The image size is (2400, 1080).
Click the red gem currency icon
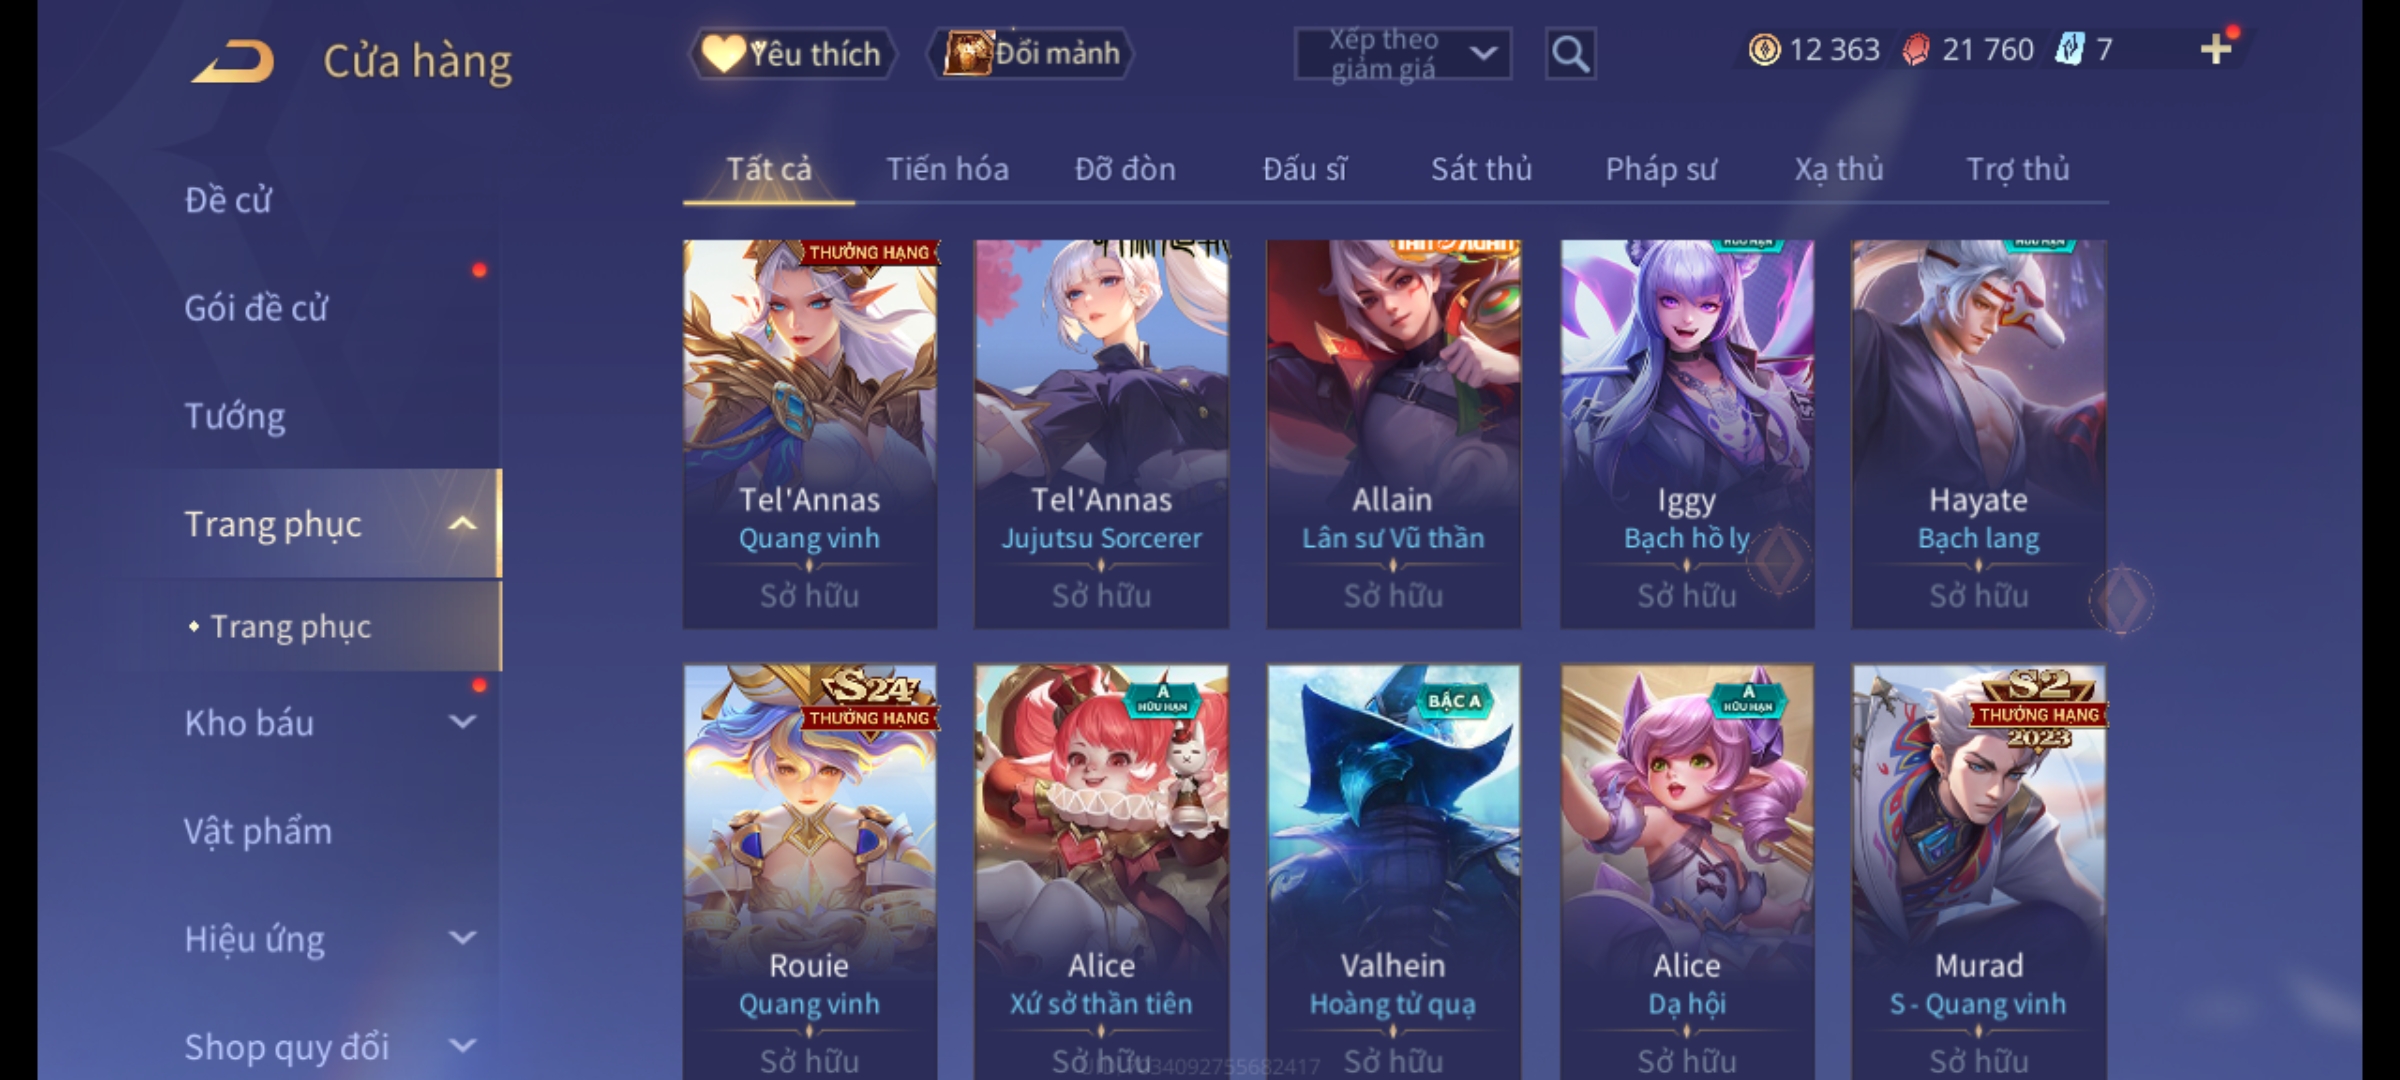(x=1916, y=50)
